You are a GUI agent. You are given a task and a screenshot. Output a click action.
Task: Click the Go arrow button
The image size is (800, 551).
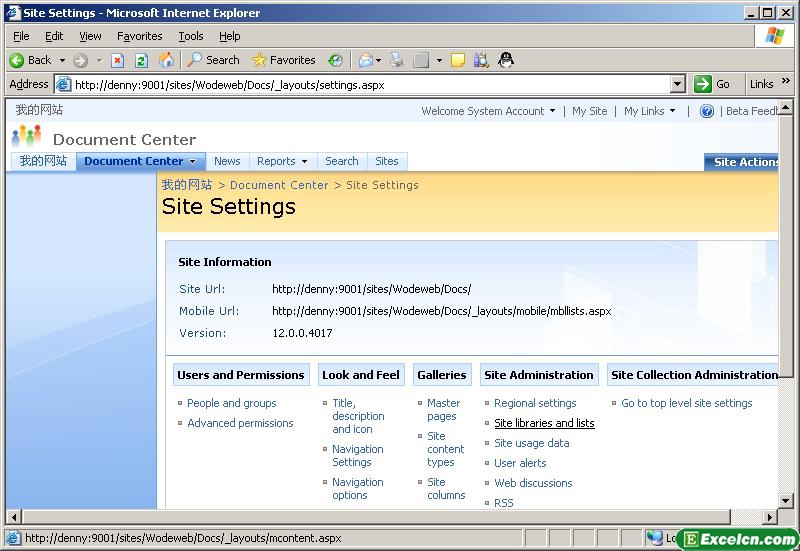pos(703,84)
